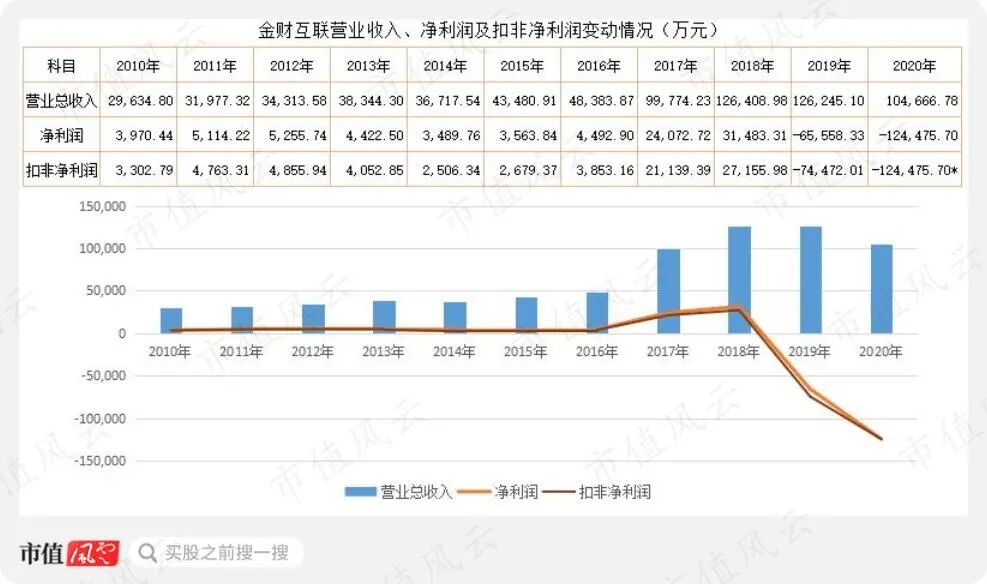This screenshot has height=584, width=987.
Task: Click the 2018年 table header cell
Action: [753, 65]
